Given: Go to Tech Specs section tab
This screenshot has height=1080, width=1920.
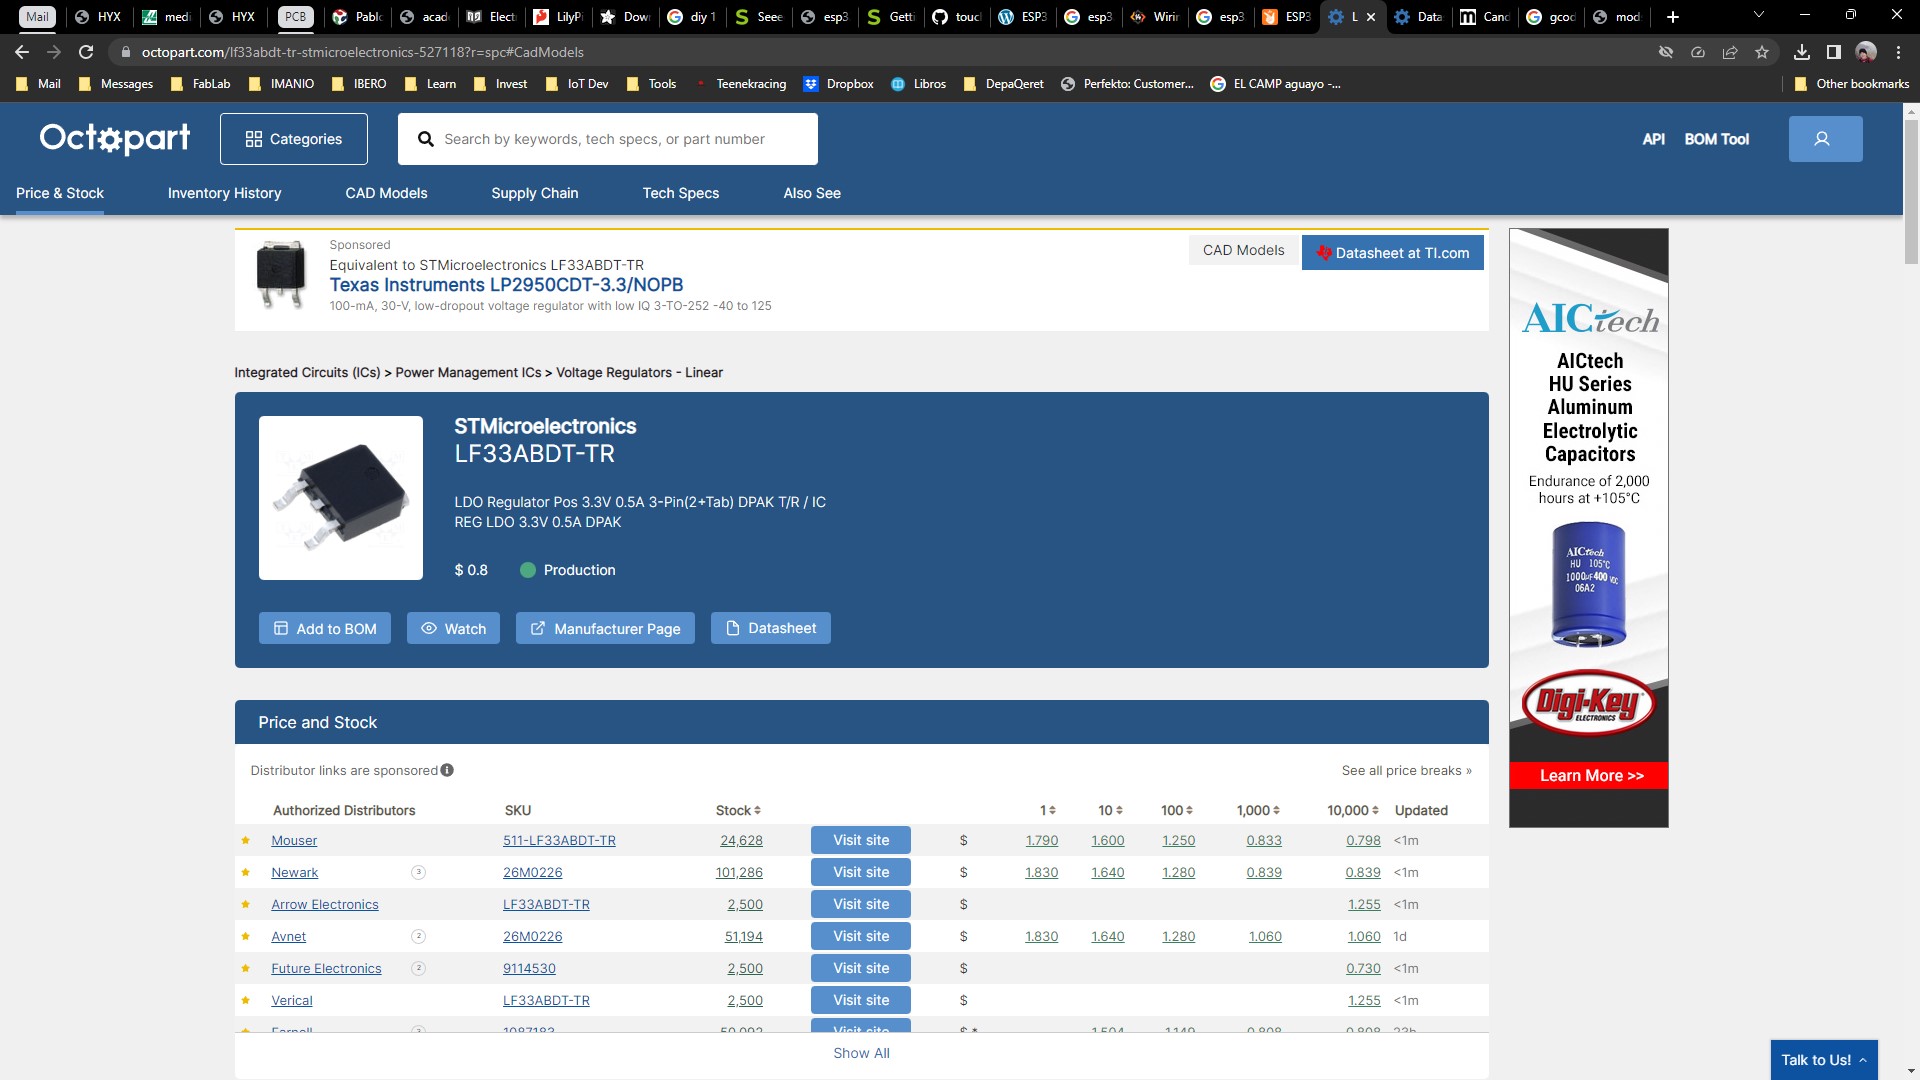Looking at the screenshot, I should coord(681,193).
